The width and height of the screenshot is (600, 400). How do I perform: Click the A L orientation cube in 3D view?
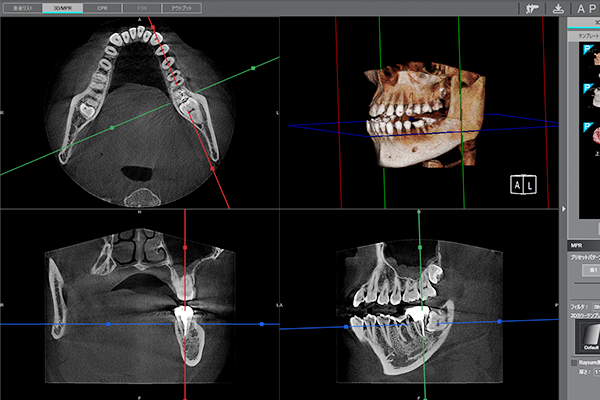(523, 185)
